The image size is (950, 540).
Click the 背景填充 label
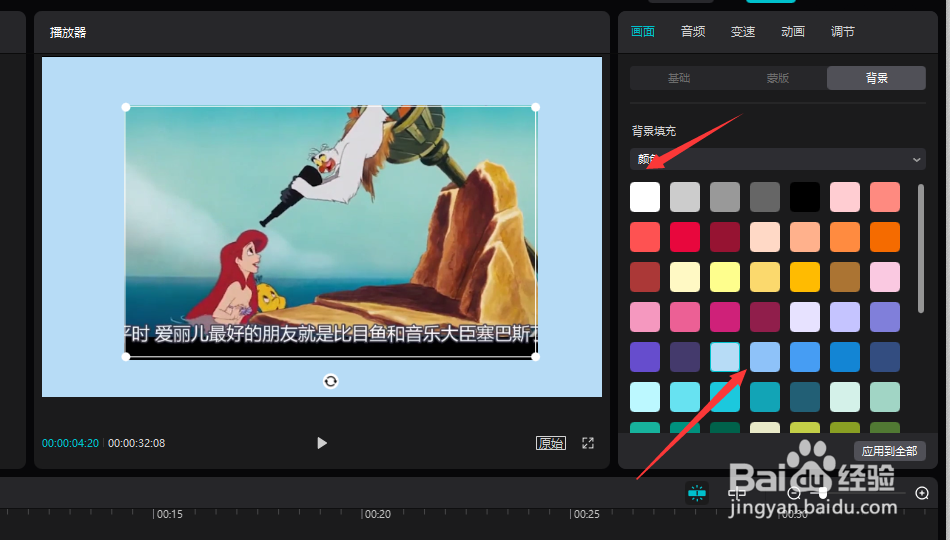point(654,131)
